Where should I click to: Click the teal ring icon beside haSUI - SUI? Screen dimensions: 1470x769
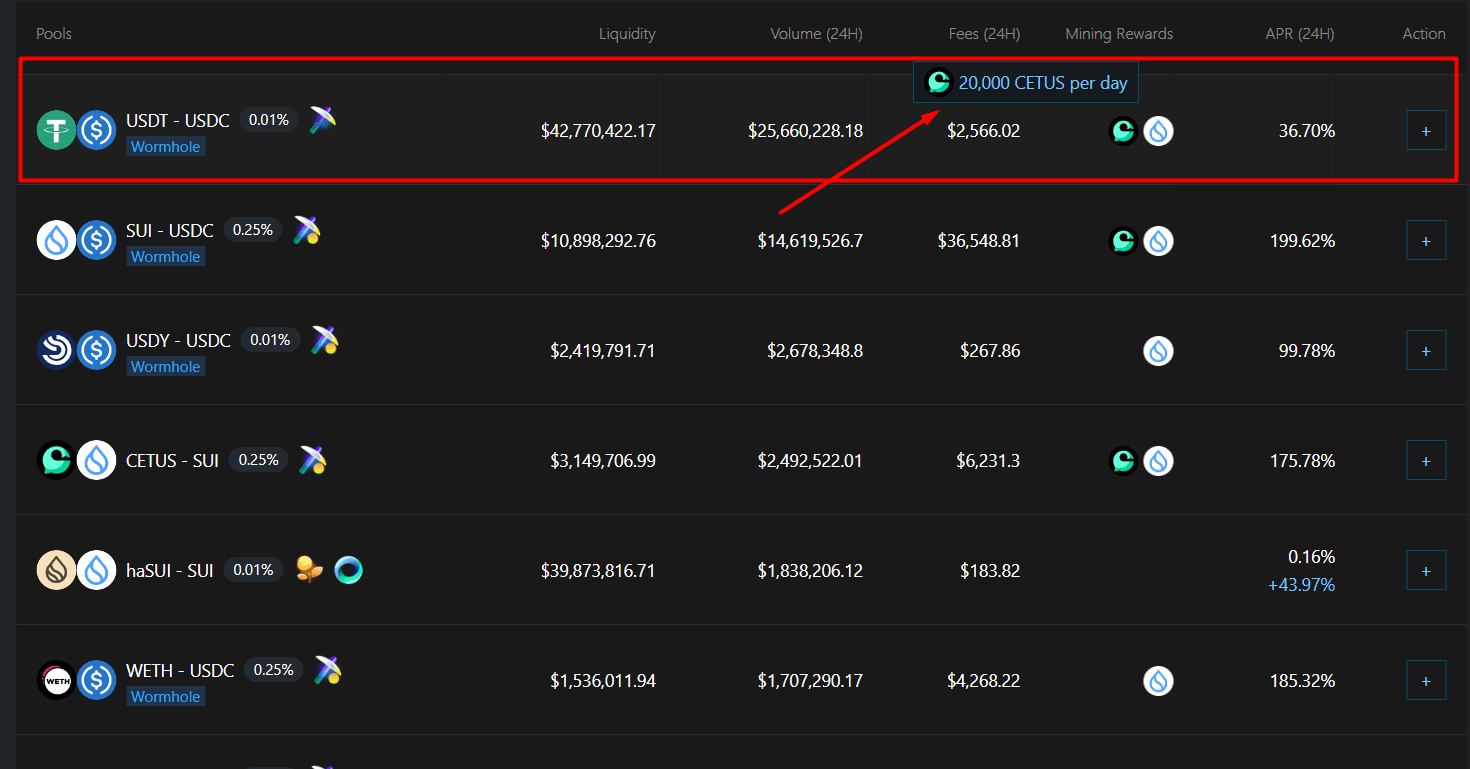[348, 570]
